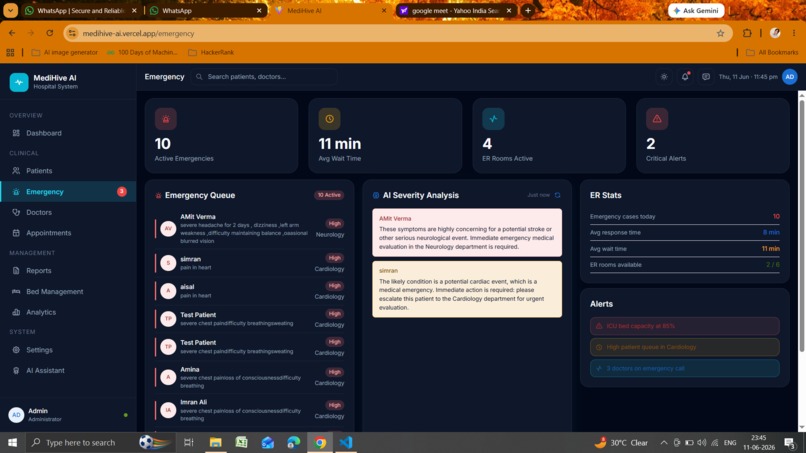Open simran severity analysis card
806x453 pixels.
[467, 289]
